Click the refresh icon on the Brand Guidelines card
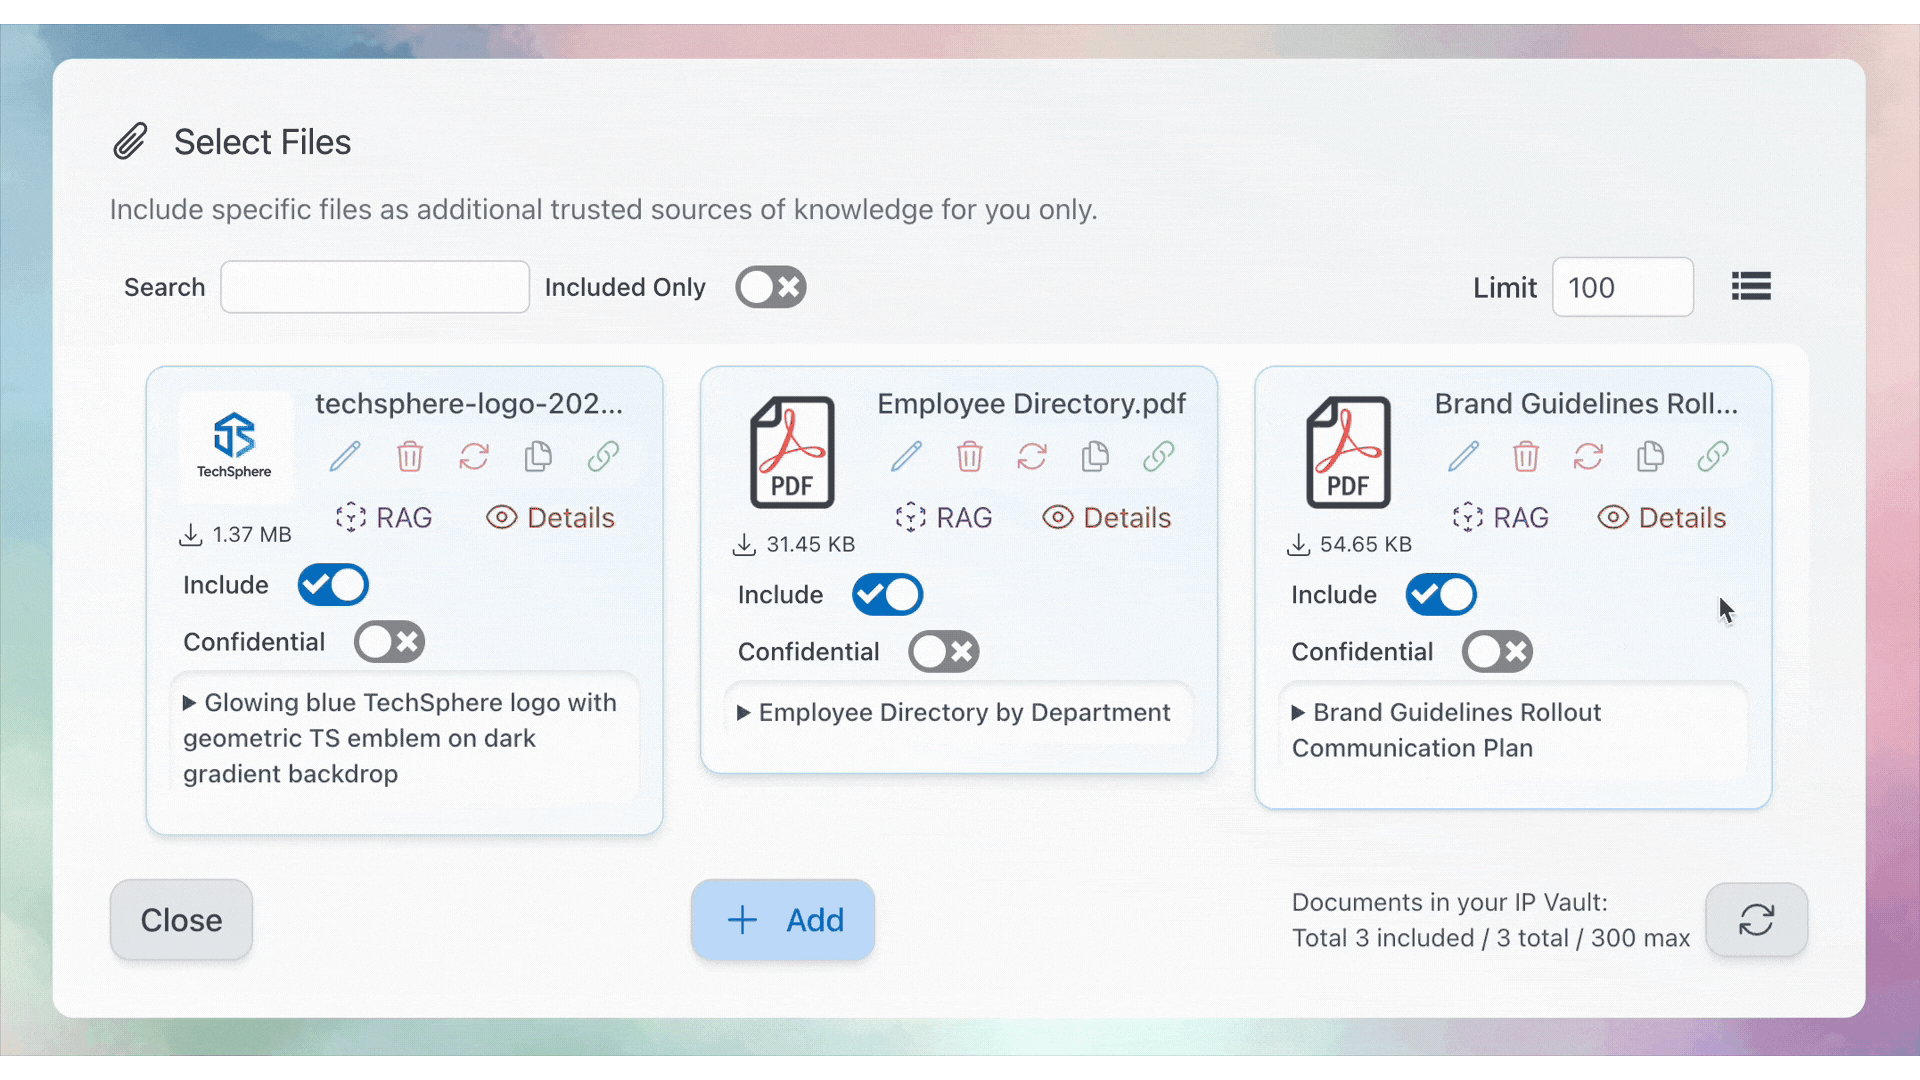1920x1080 pixels. tap(1588, 457)
